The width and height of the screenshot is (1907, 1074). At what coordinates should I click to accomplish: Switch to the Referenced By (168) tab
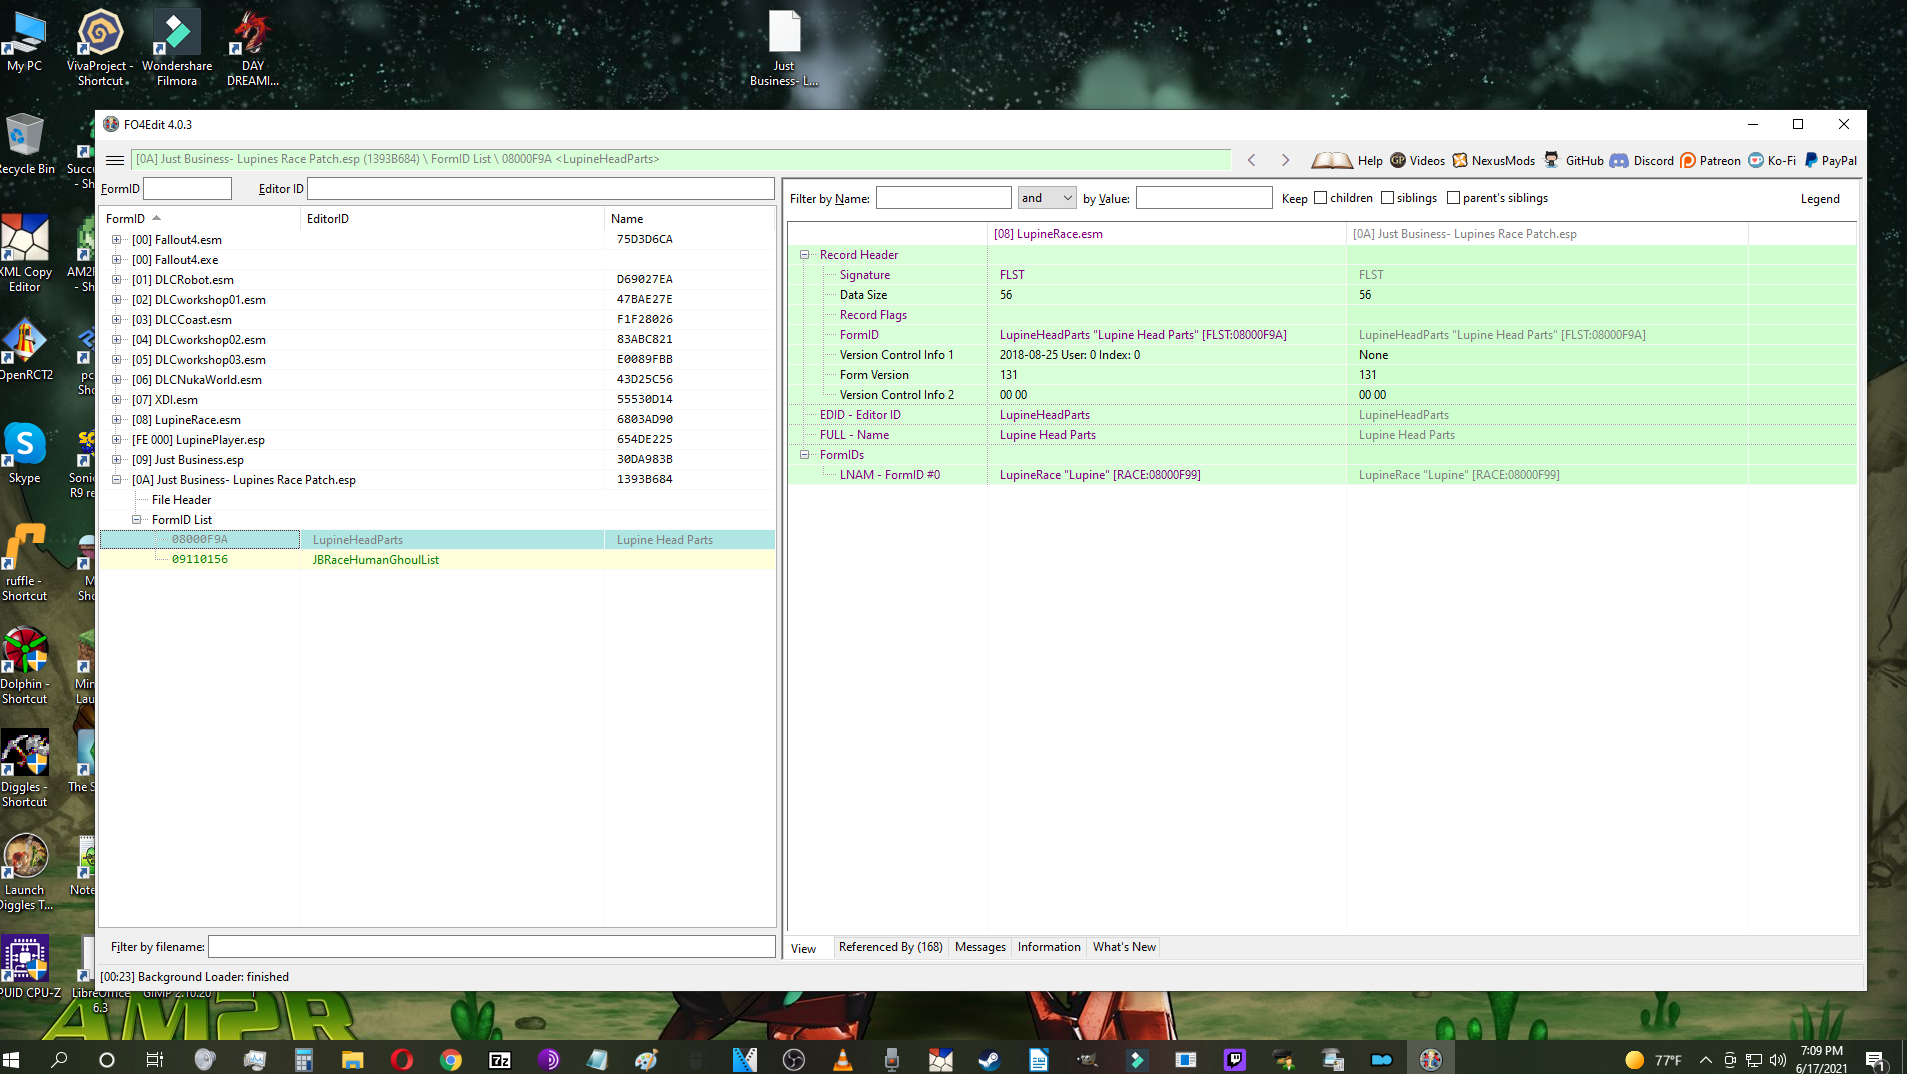pyautogui.click(x=890, y=947)
